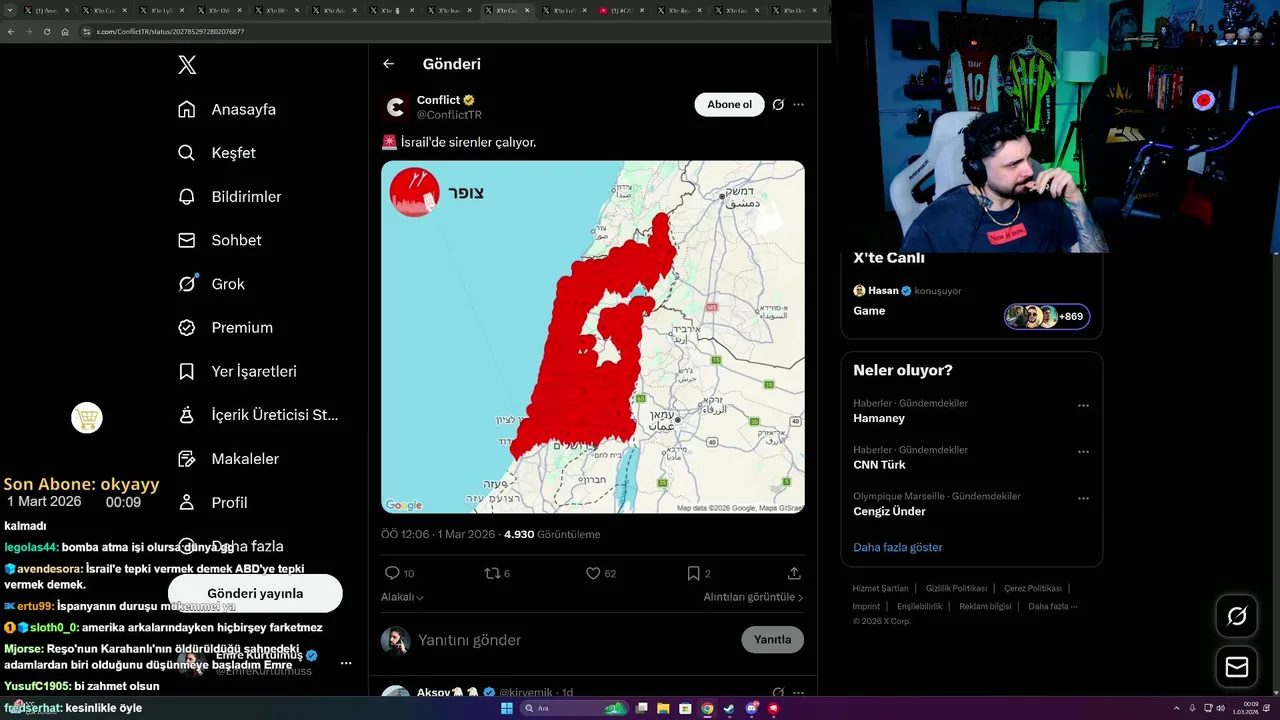
Task: Open account menu dots beside Emre Kurtulmuş
Action: [x=346, y=663]
